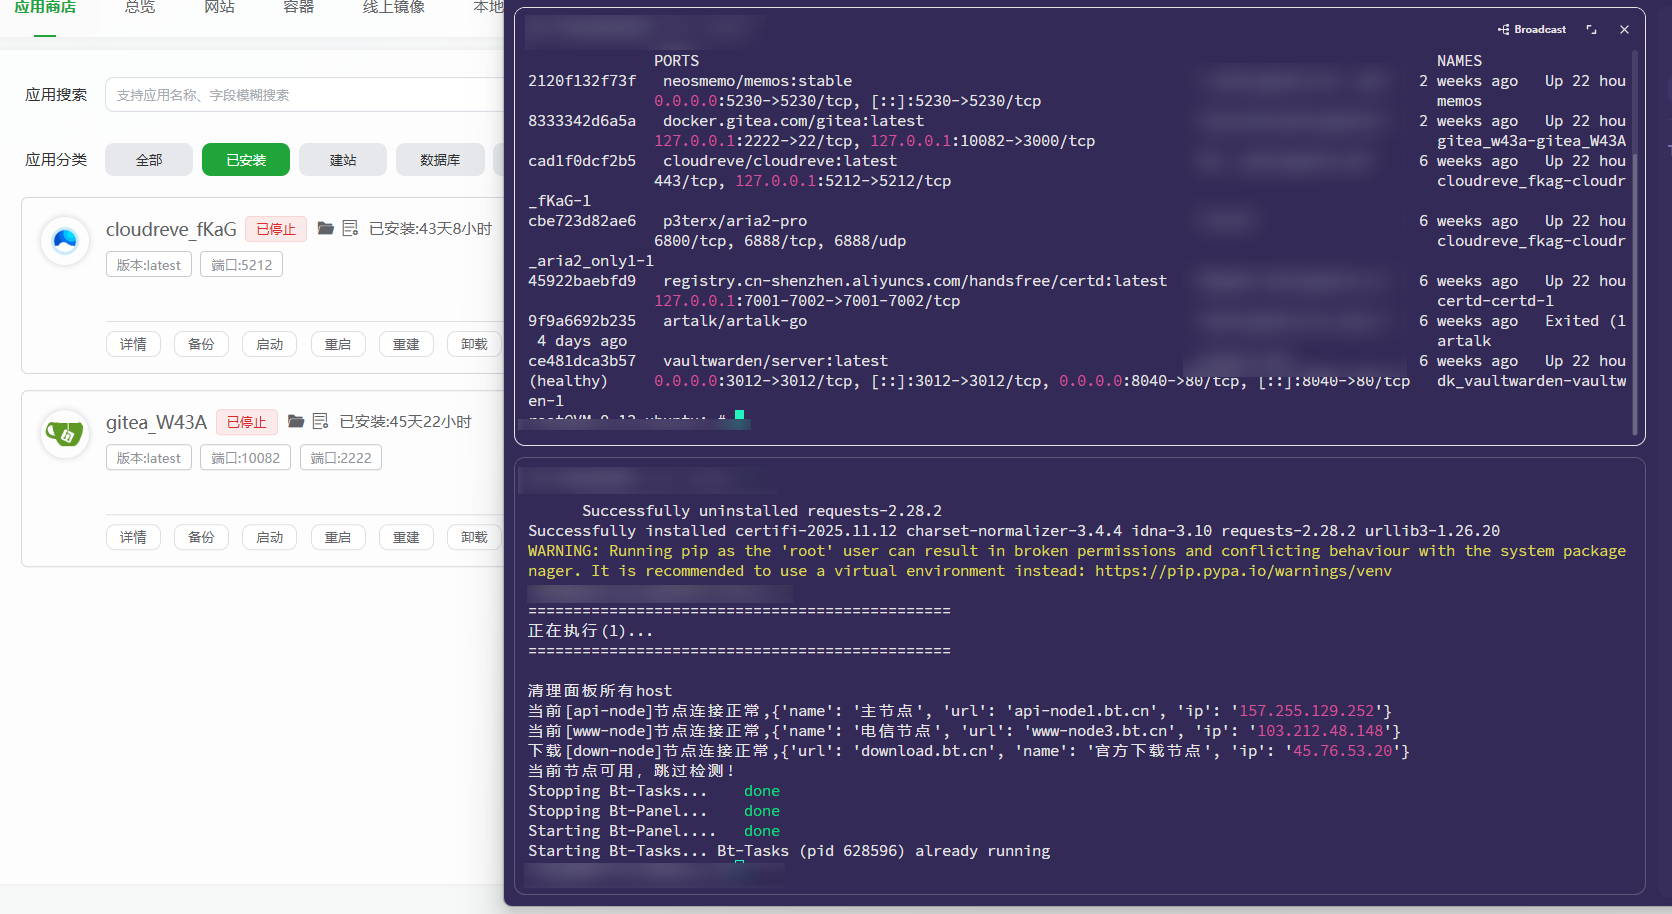The height and width of the screenshot is (914, 1672).
Task: Filter apps by 全部 category
Action: pos(149,160)
